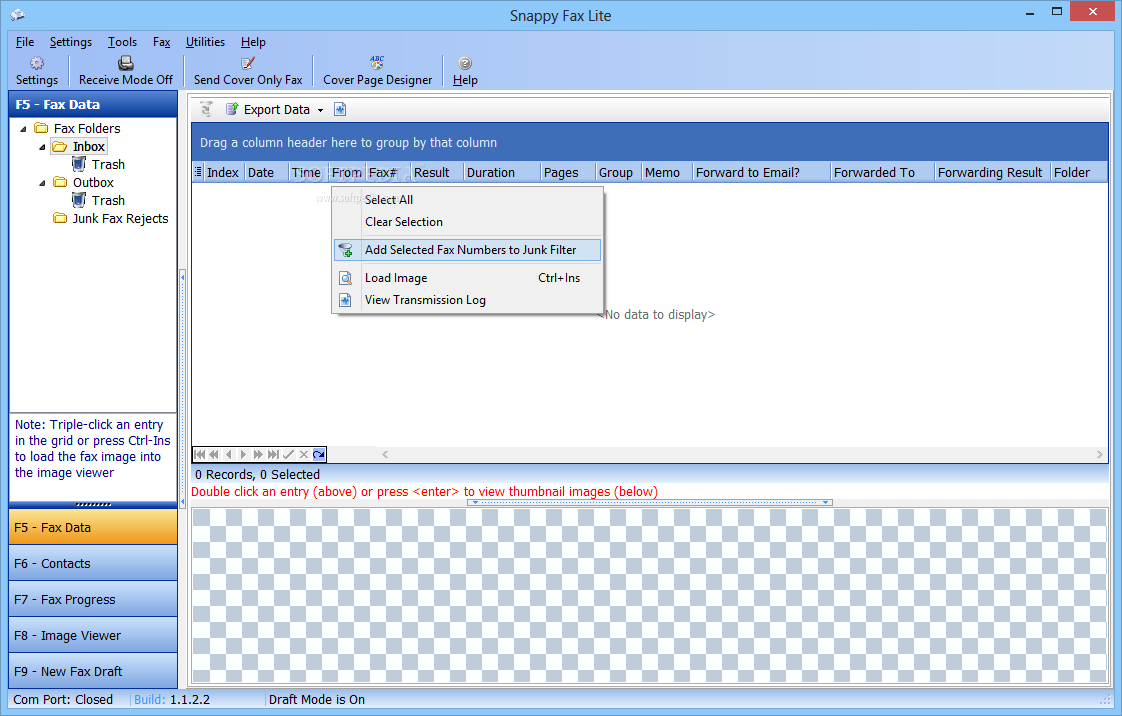1122x716 pixels.
Task: Switch to F8 - Image Viewer panel
Action: 93,635
